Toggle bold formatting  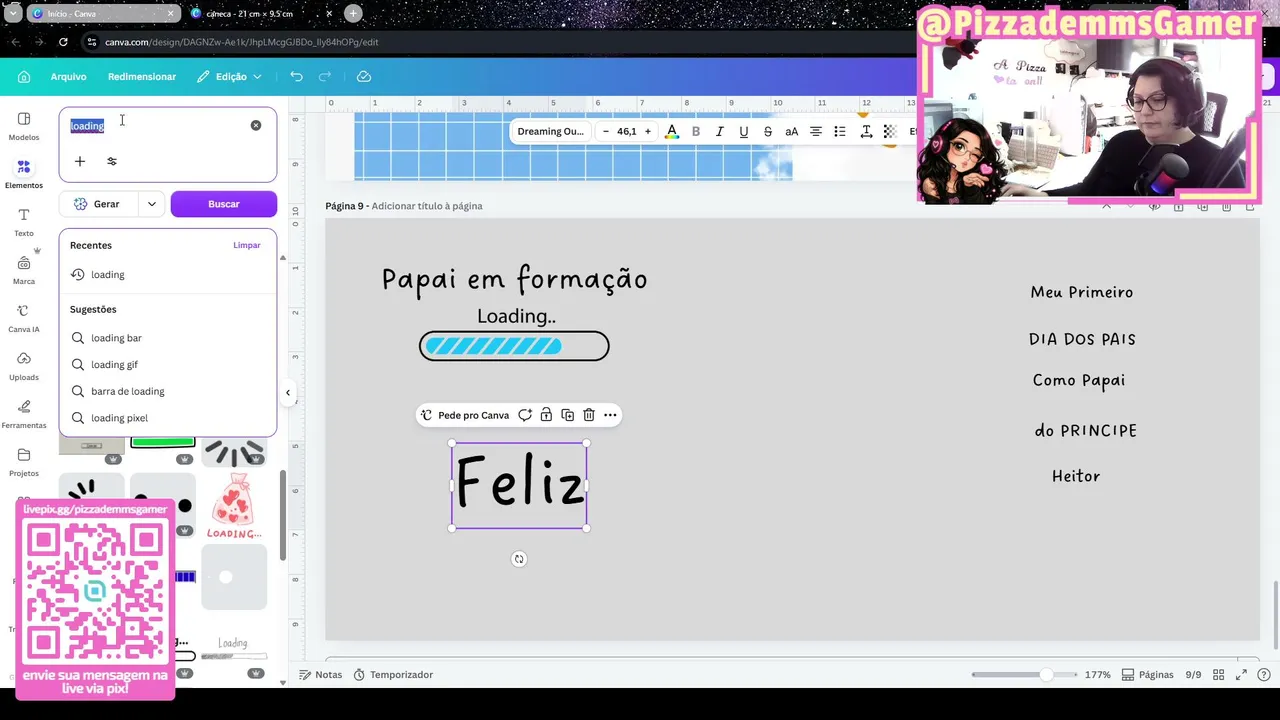tap(696, 131)
